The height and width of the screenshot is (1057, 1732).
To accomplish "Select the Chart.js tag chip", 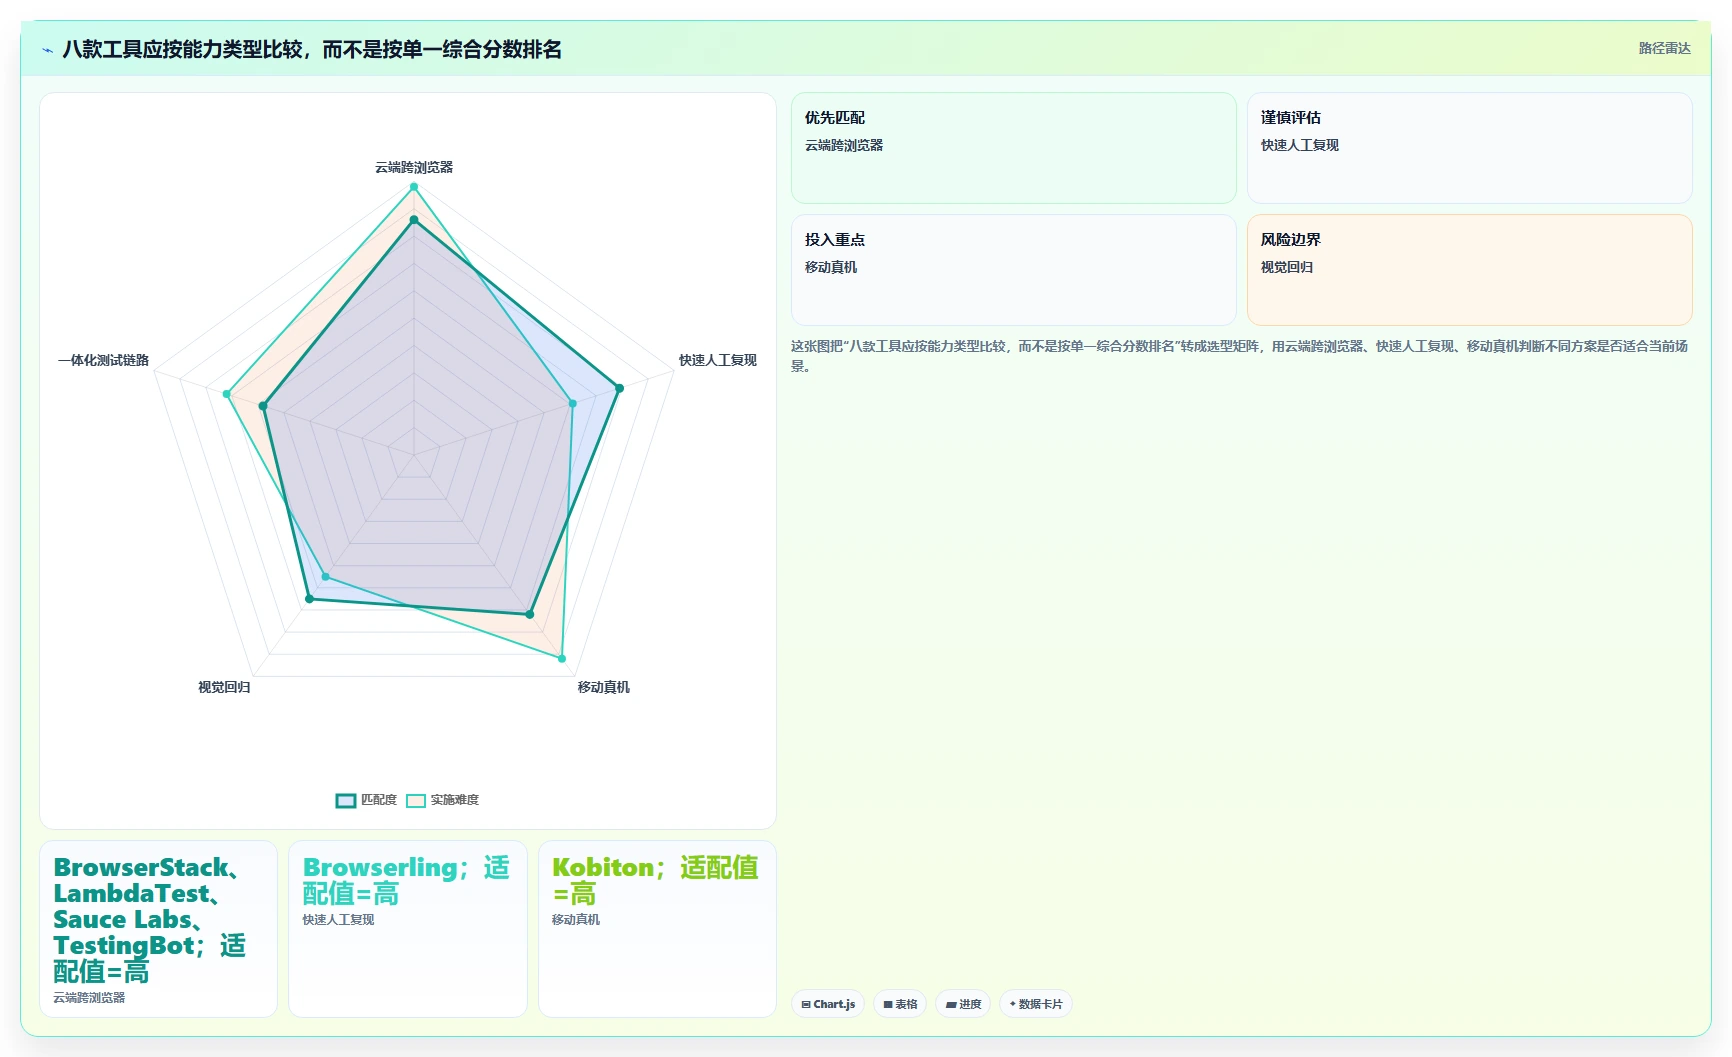I will coord(828,1004).
